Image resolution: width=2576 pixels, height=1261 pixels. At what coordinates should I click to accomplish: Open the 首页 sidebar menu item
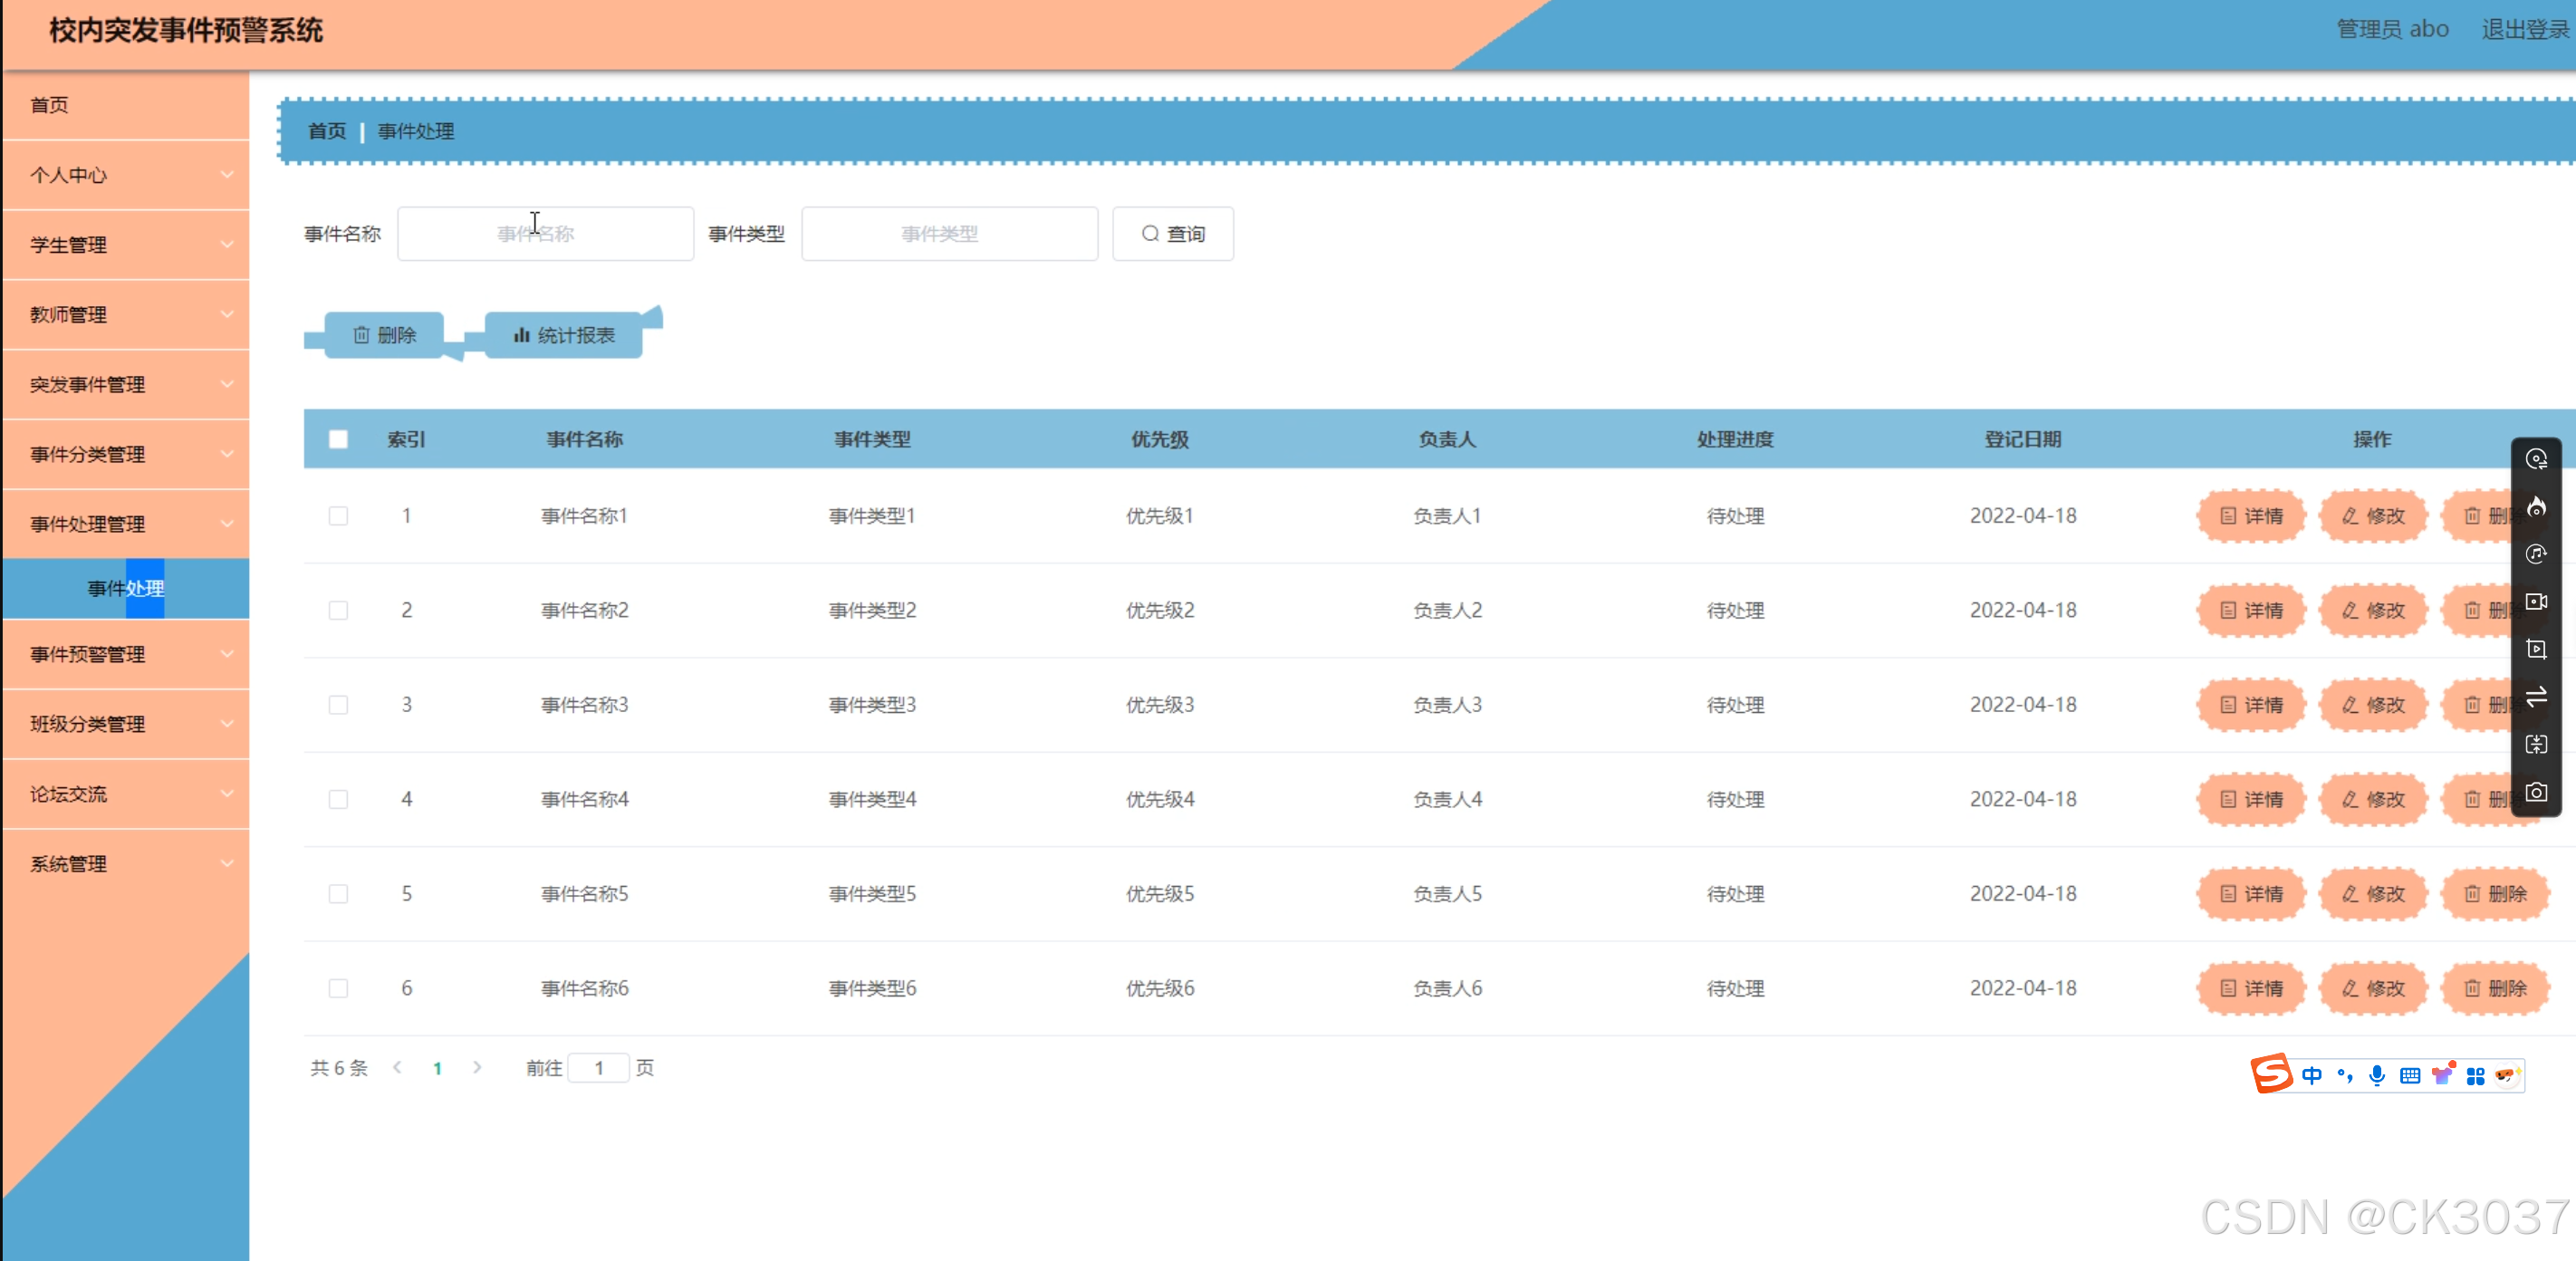(50, 105)
